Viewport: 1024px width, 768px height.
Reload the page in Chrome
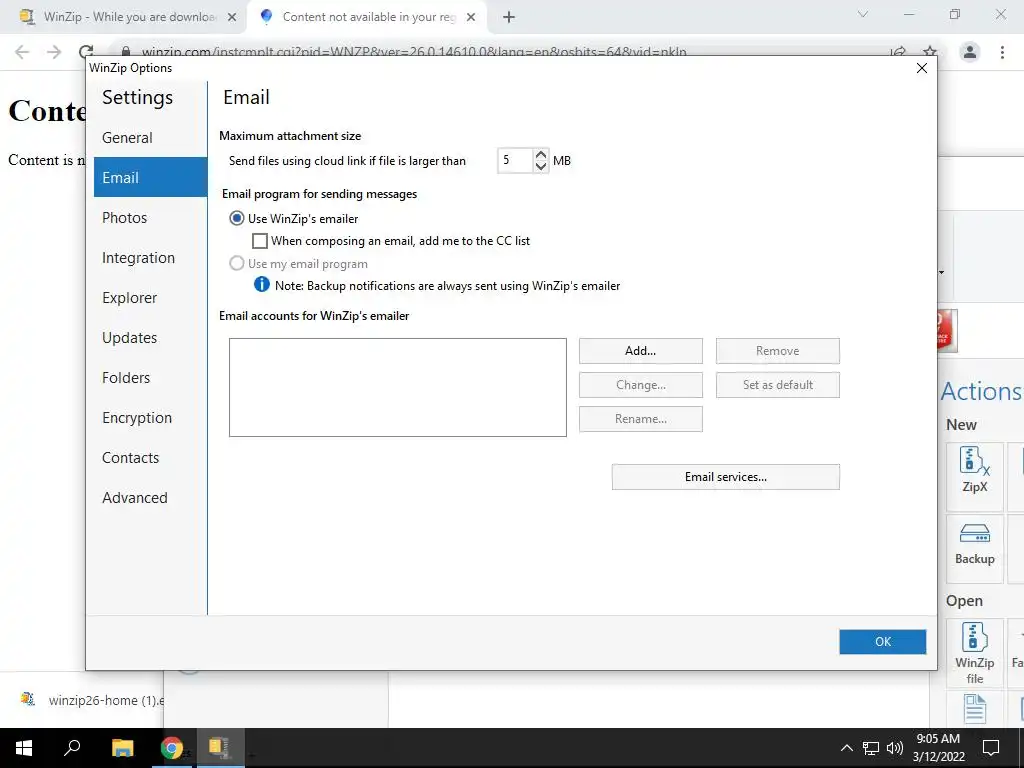(x=86, y=52)
